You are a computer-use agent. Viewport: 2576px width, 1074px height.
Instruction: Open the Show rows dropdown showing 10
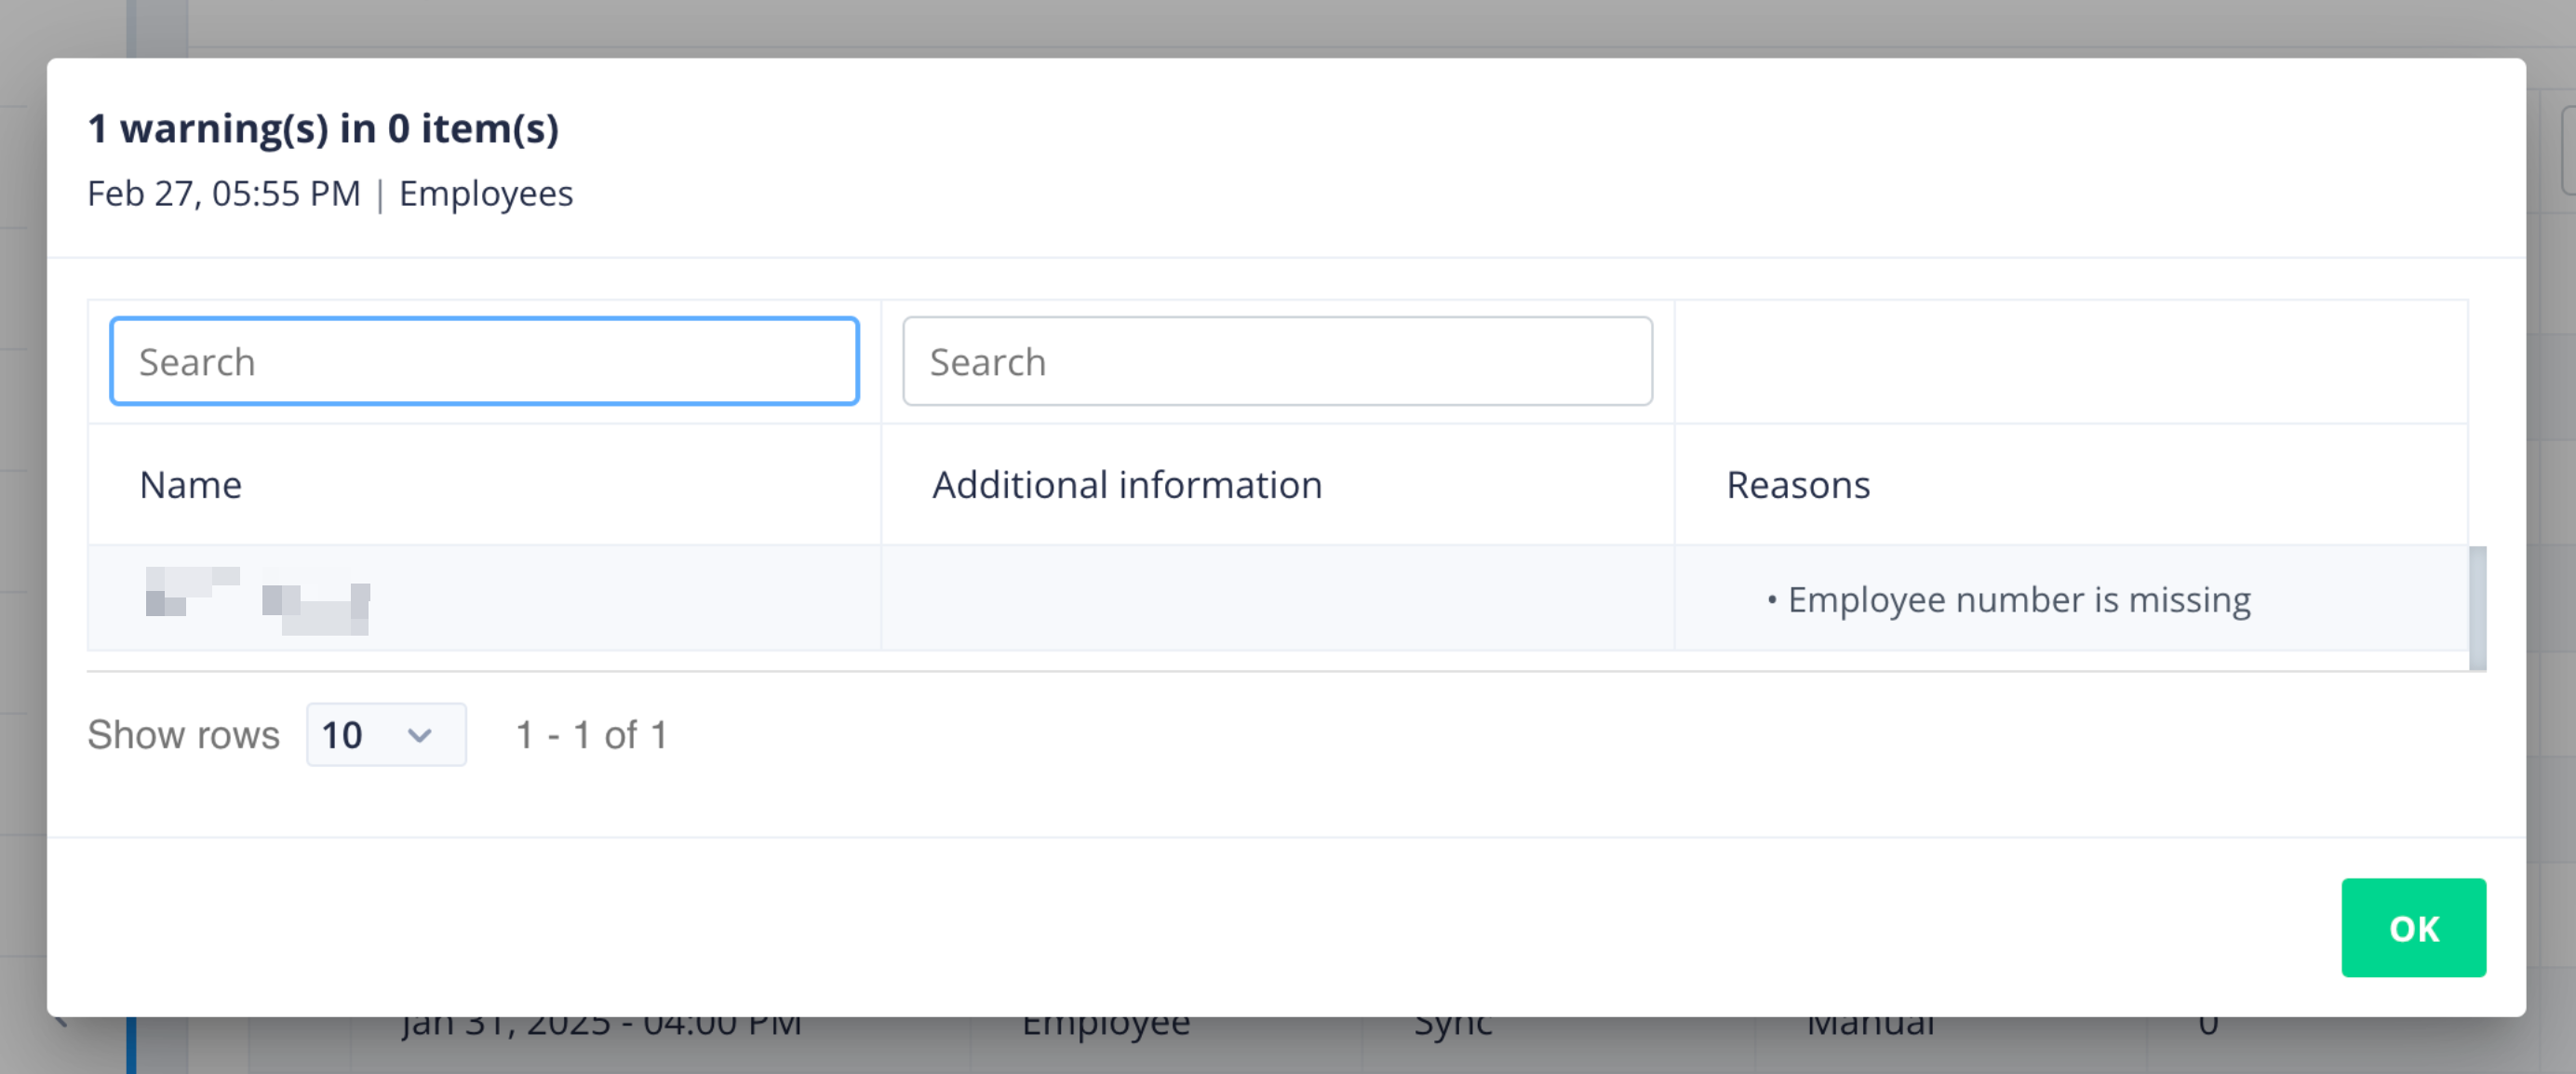(x=385, y=735)
